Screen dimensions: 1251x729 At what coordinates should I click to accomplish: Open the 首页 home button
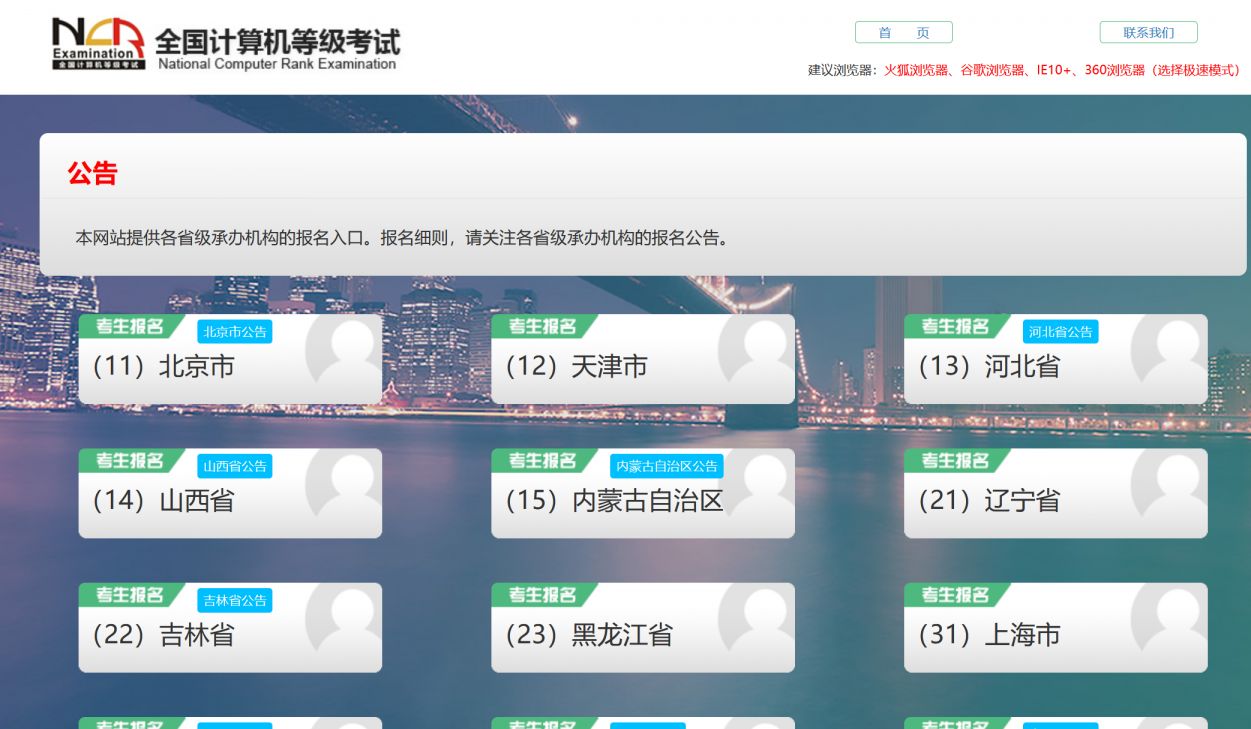(x=904, y=33)
